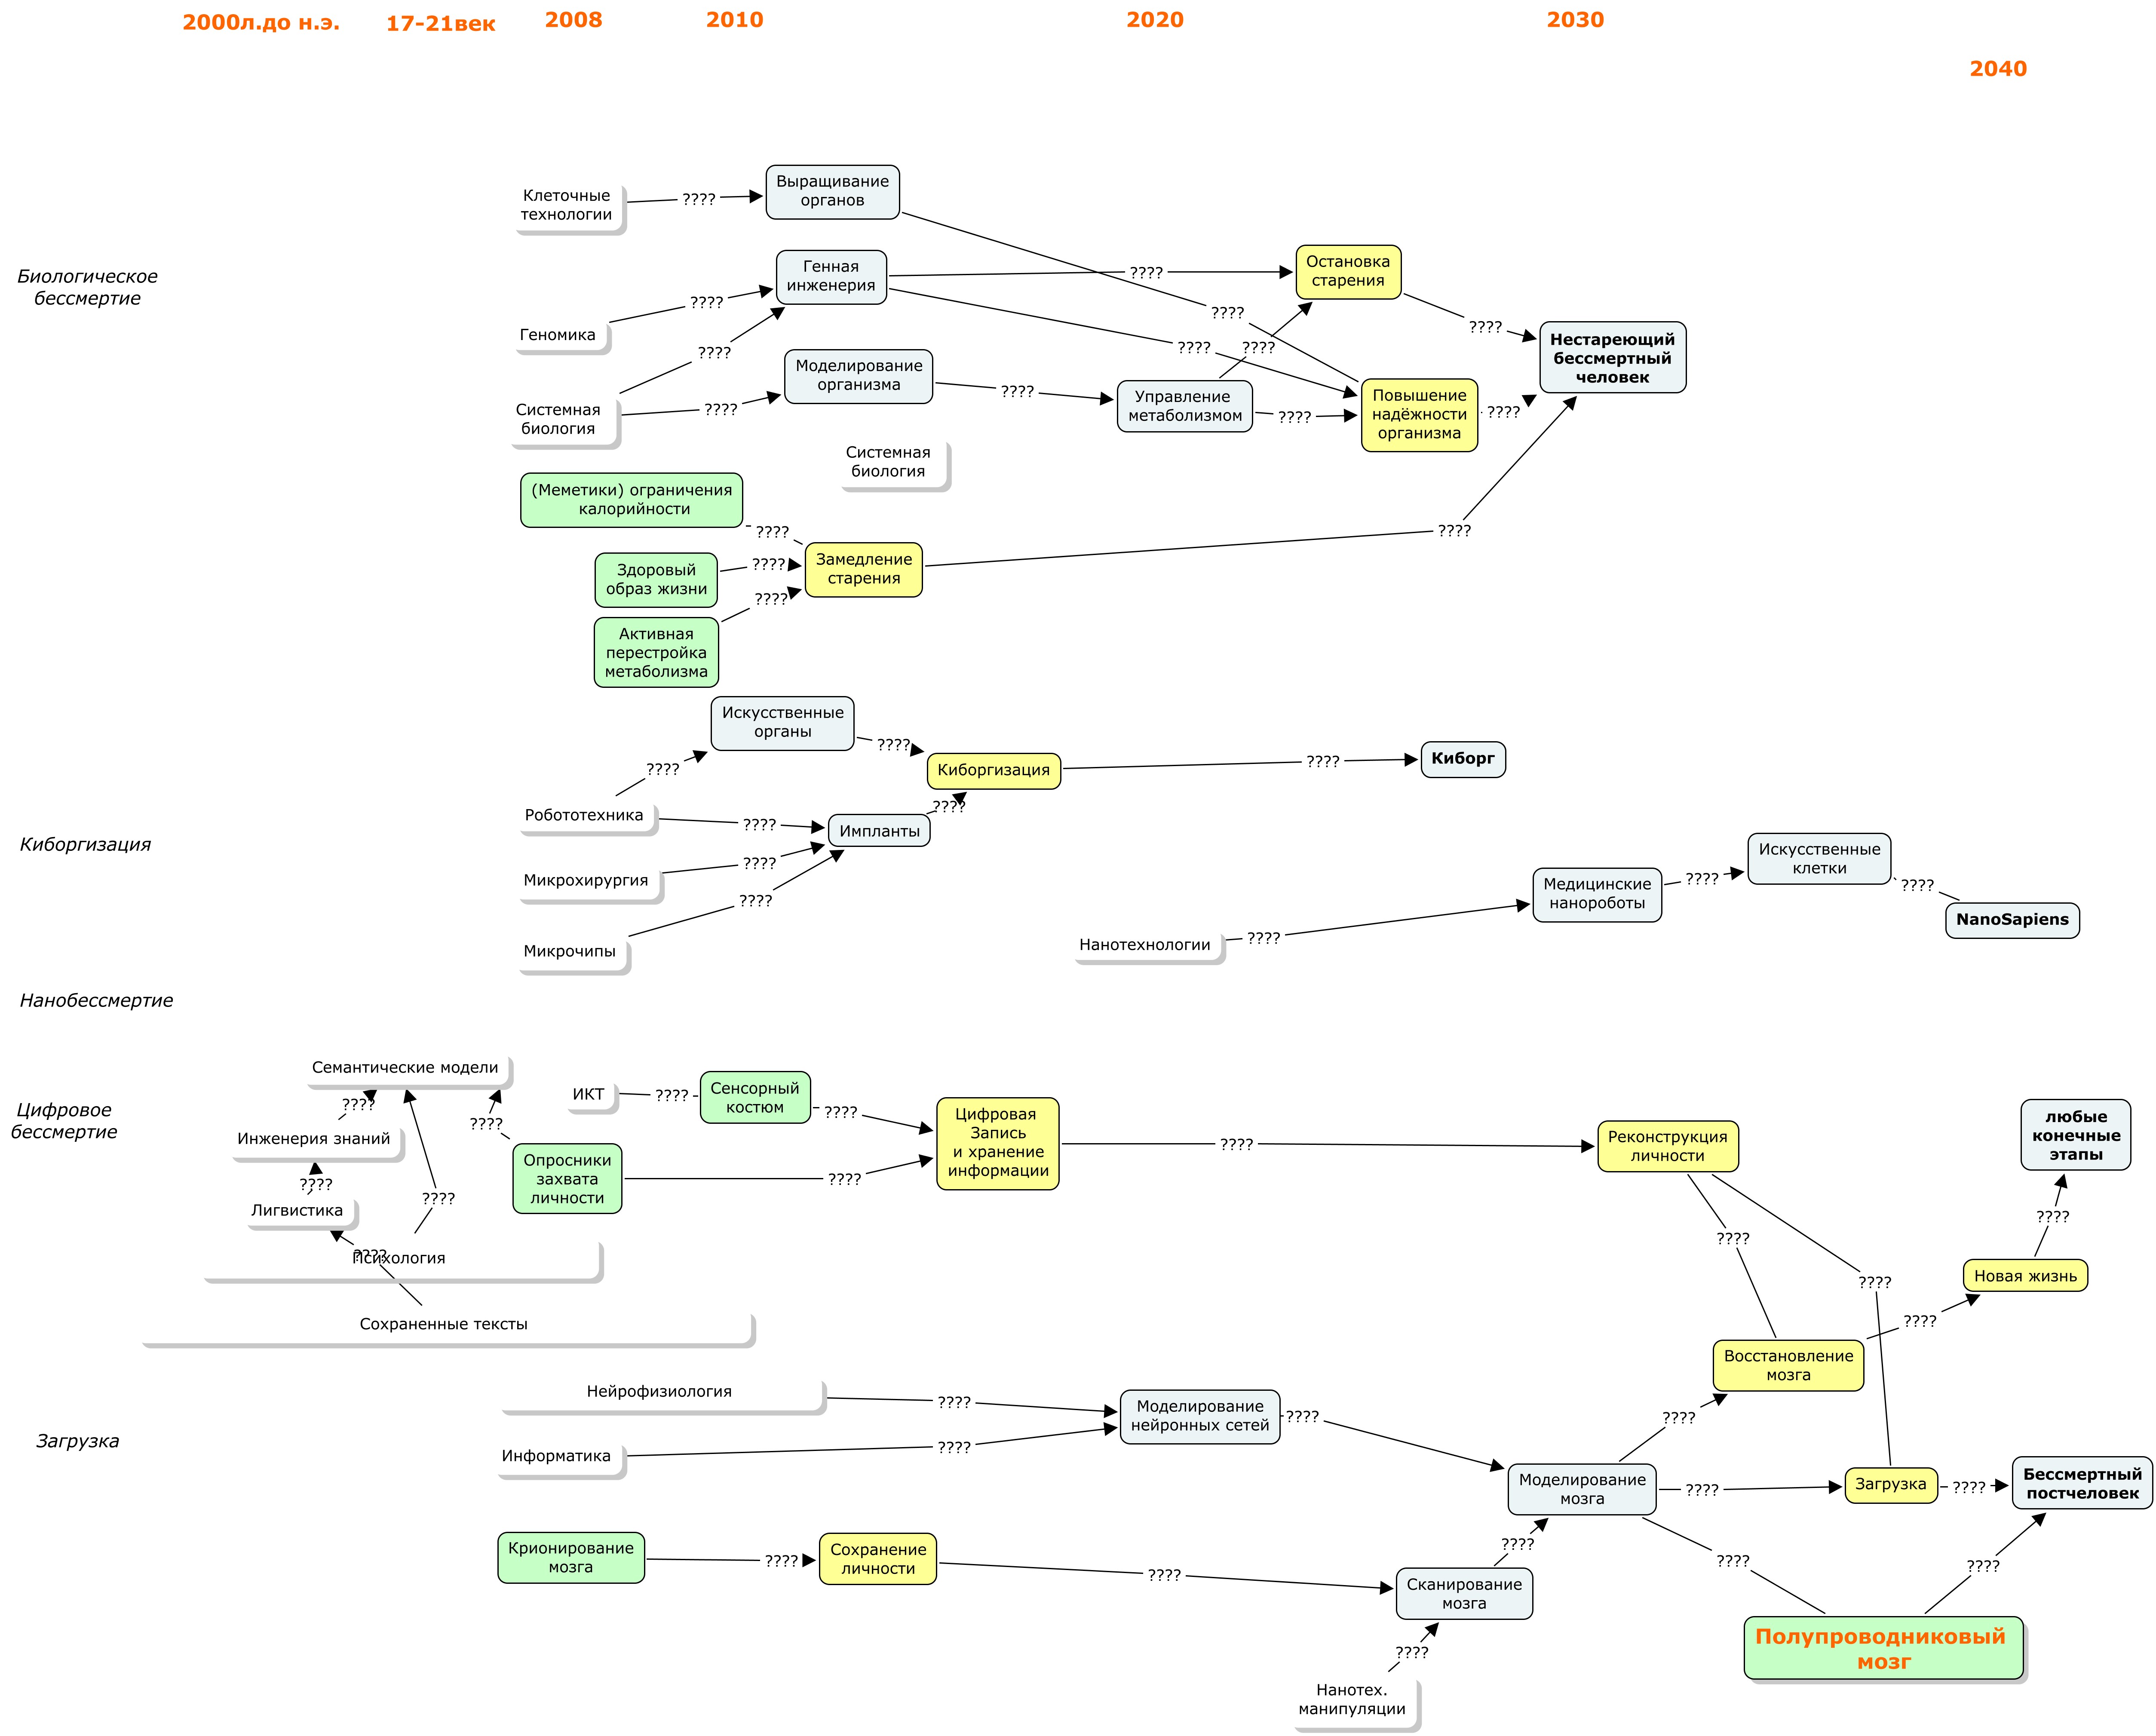Select the 'Лигвистика' label

[297, 1211]
